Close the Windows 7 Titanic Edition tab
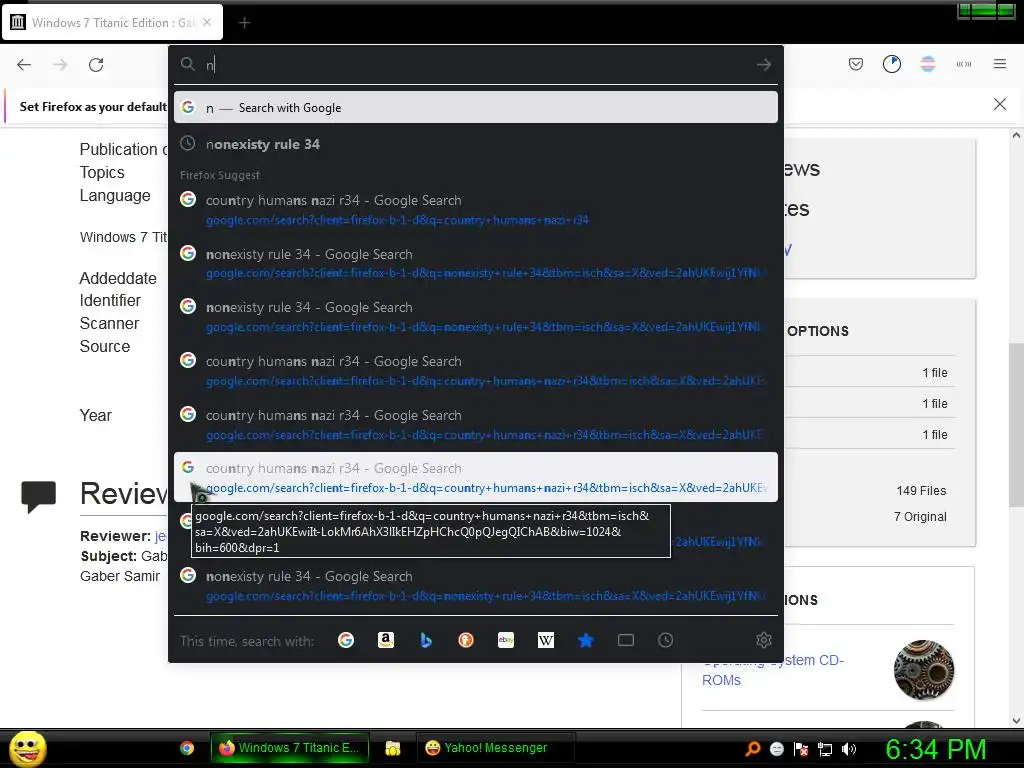Viewport: 1024px width, 768px height. pyautogui.click(x=207, y=22)
